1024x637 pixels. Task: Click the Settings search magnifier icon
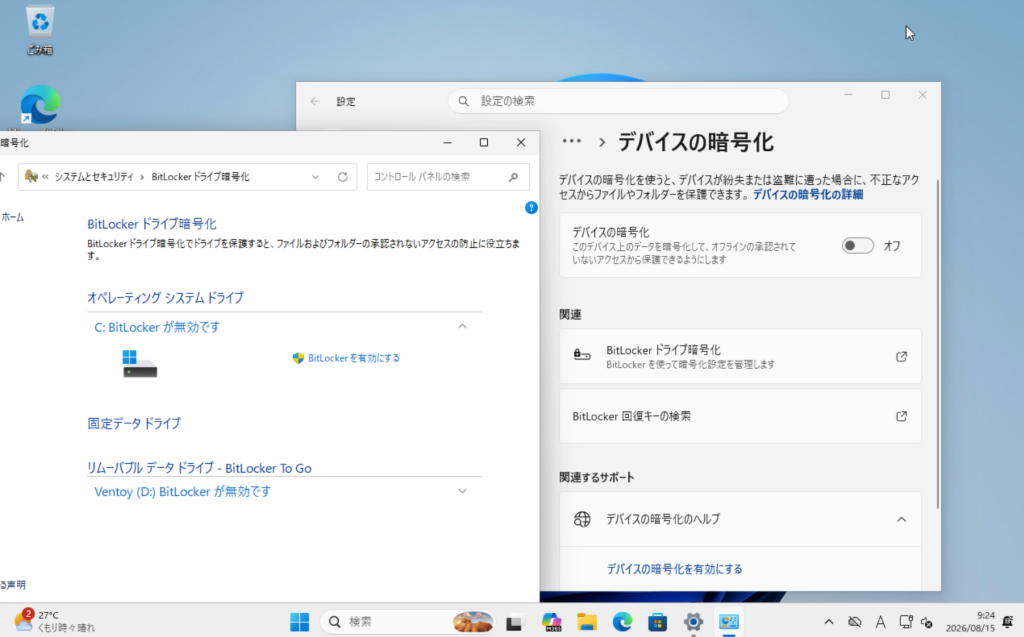(464, 101)
